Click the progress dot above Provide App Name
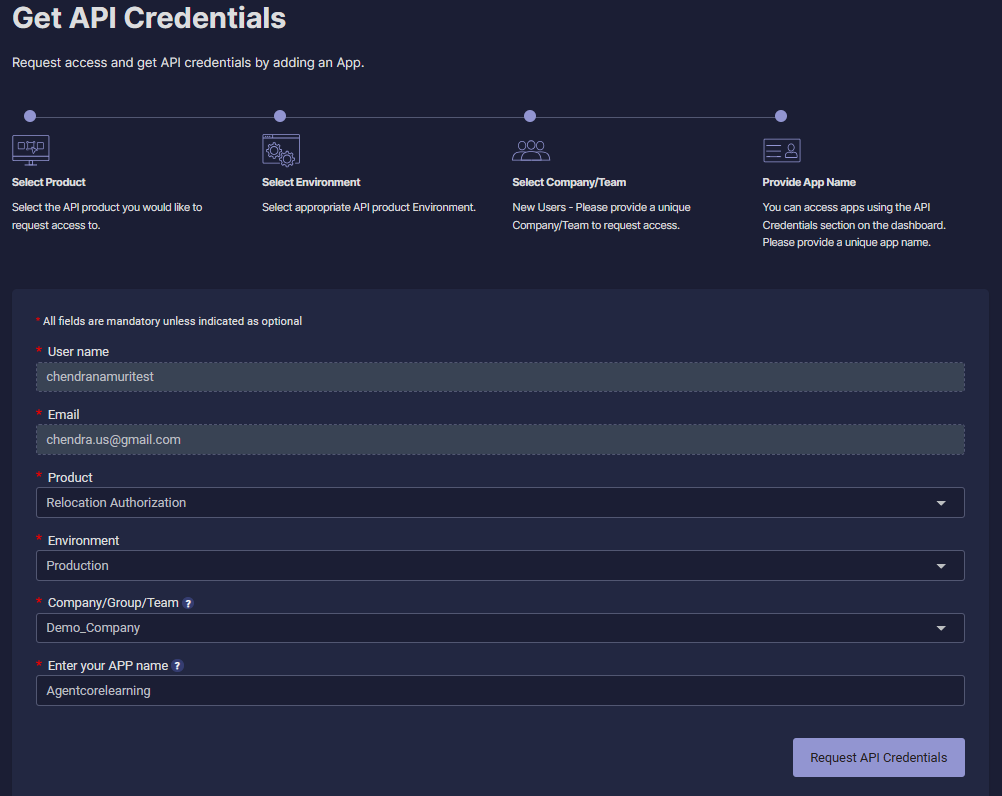The height and width of the screenshot is (796, 1002). 781,116
